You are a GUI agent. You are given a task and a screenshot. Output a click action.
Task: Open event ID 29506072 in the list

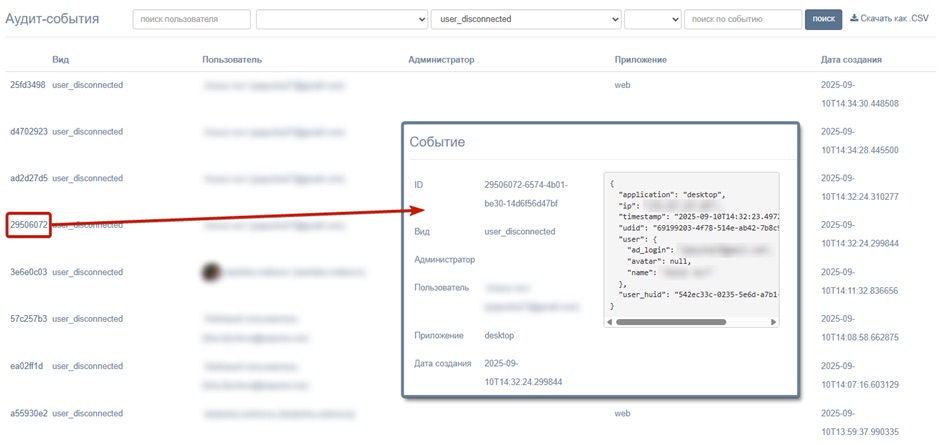coord(29,225)
